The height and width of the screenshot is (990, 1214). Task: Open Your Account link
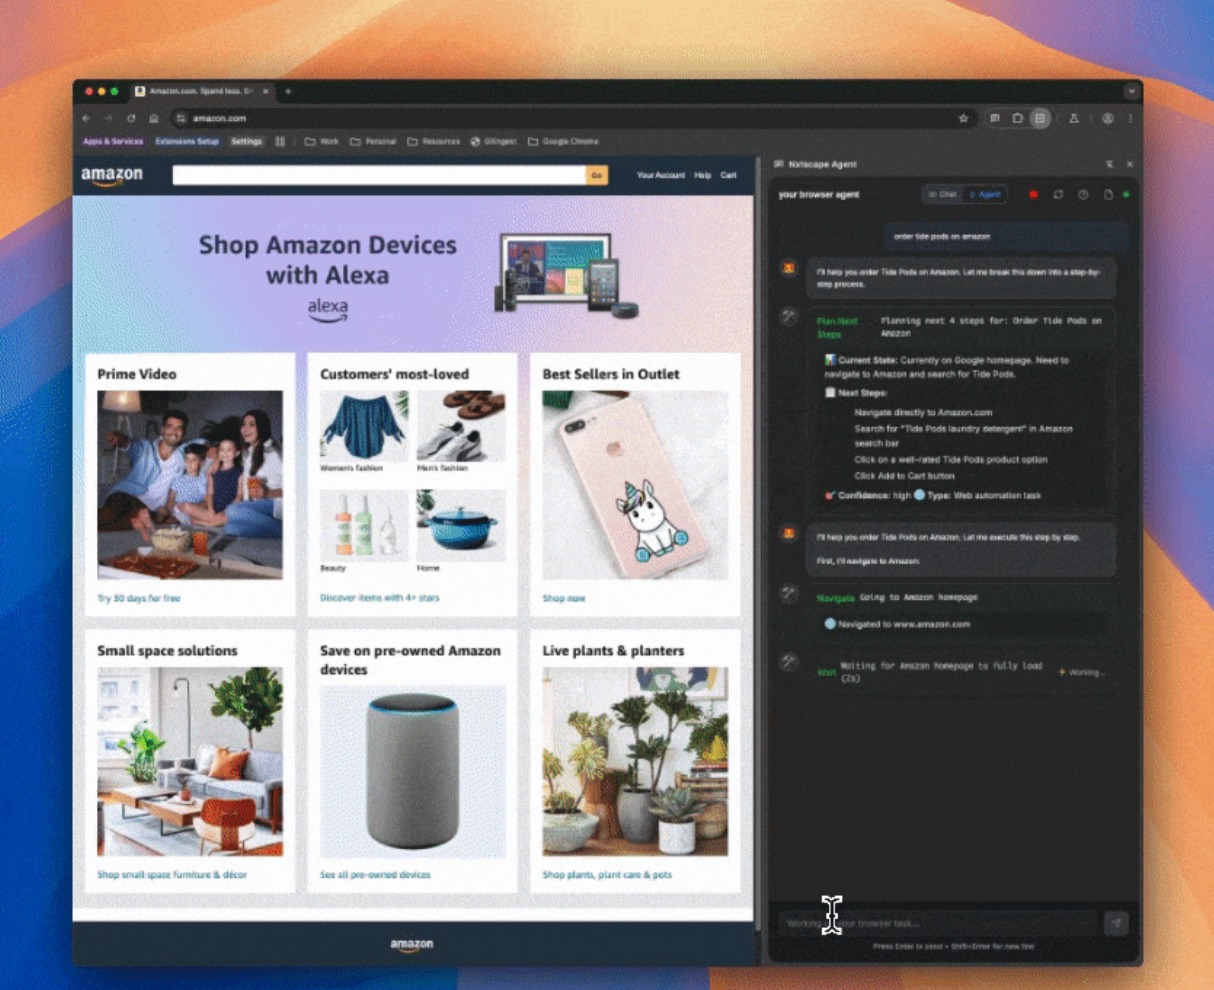tap(661, 175)
